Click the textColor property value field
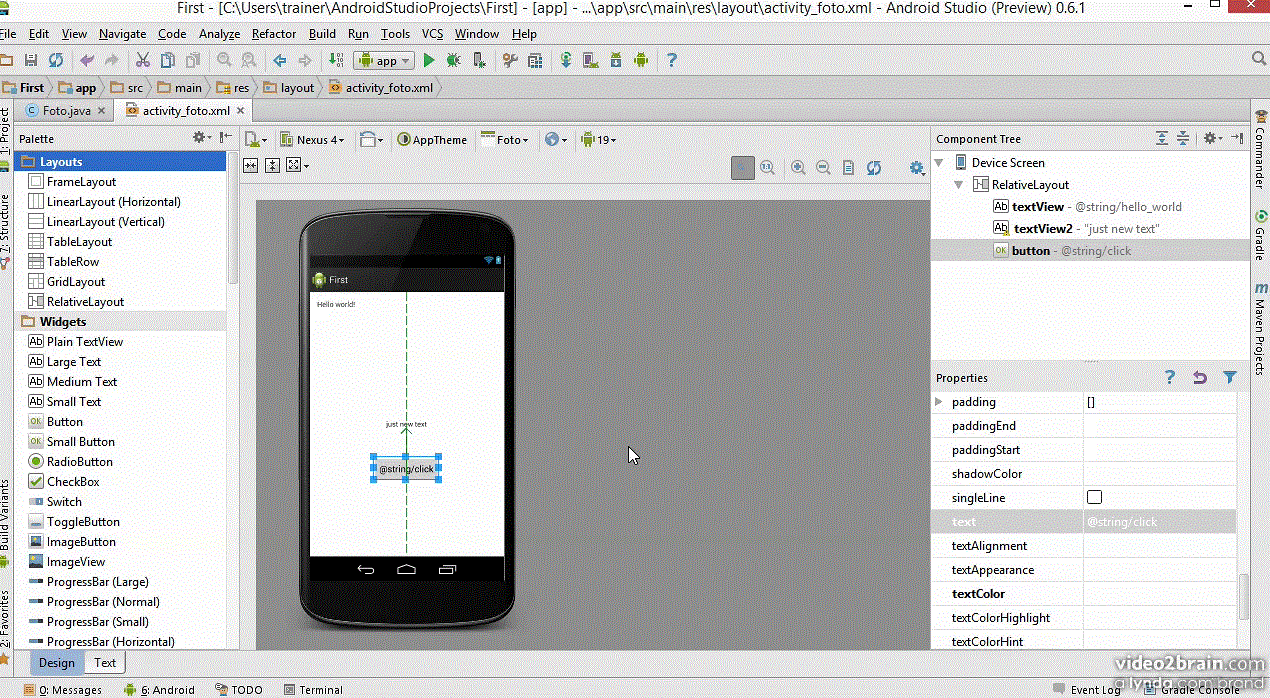The height and width of the screenshot is (698, 1270). tap(1159, 593)
